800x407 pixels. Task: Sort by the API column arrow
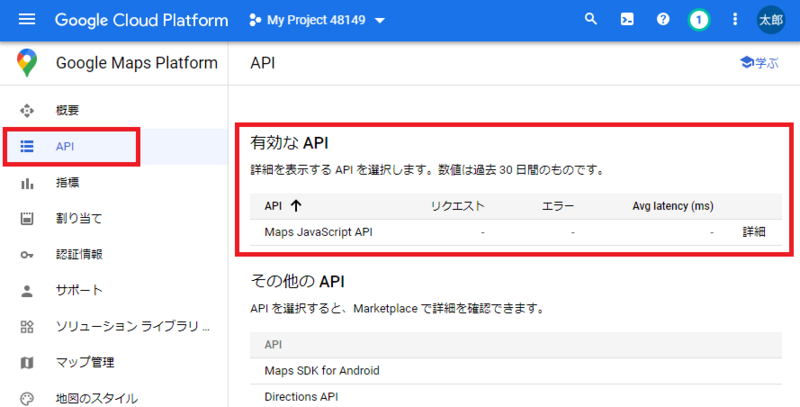pyautogui.click(x=296, y=206)
